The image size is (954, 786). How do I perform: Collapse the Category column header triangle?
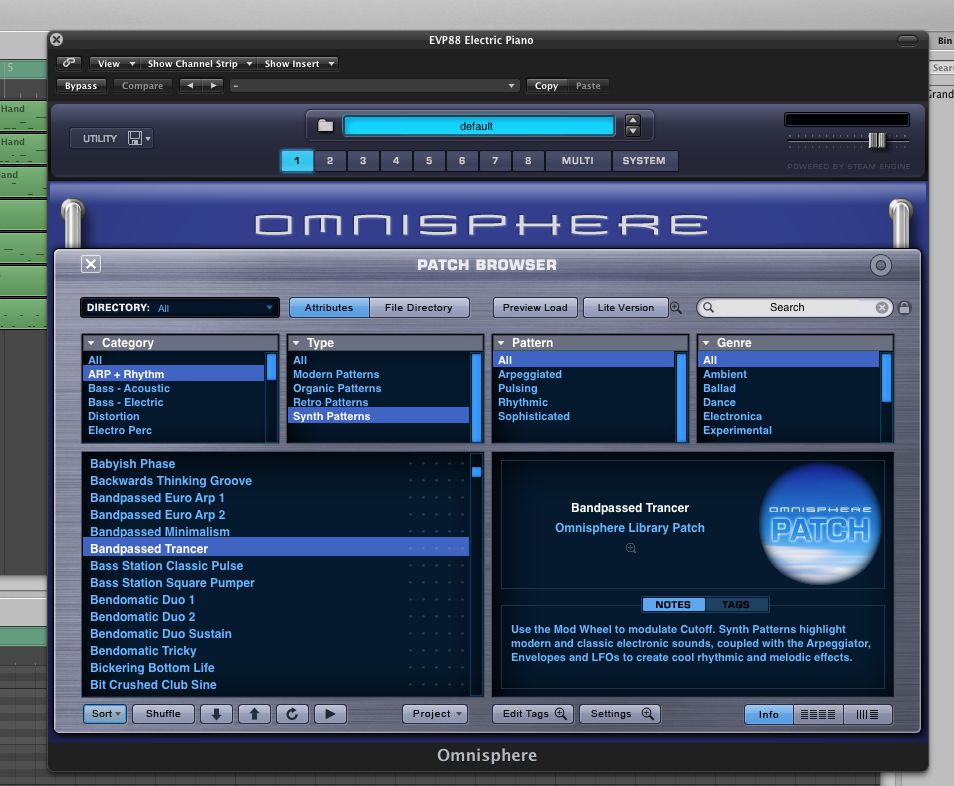[x=91, y=343]
